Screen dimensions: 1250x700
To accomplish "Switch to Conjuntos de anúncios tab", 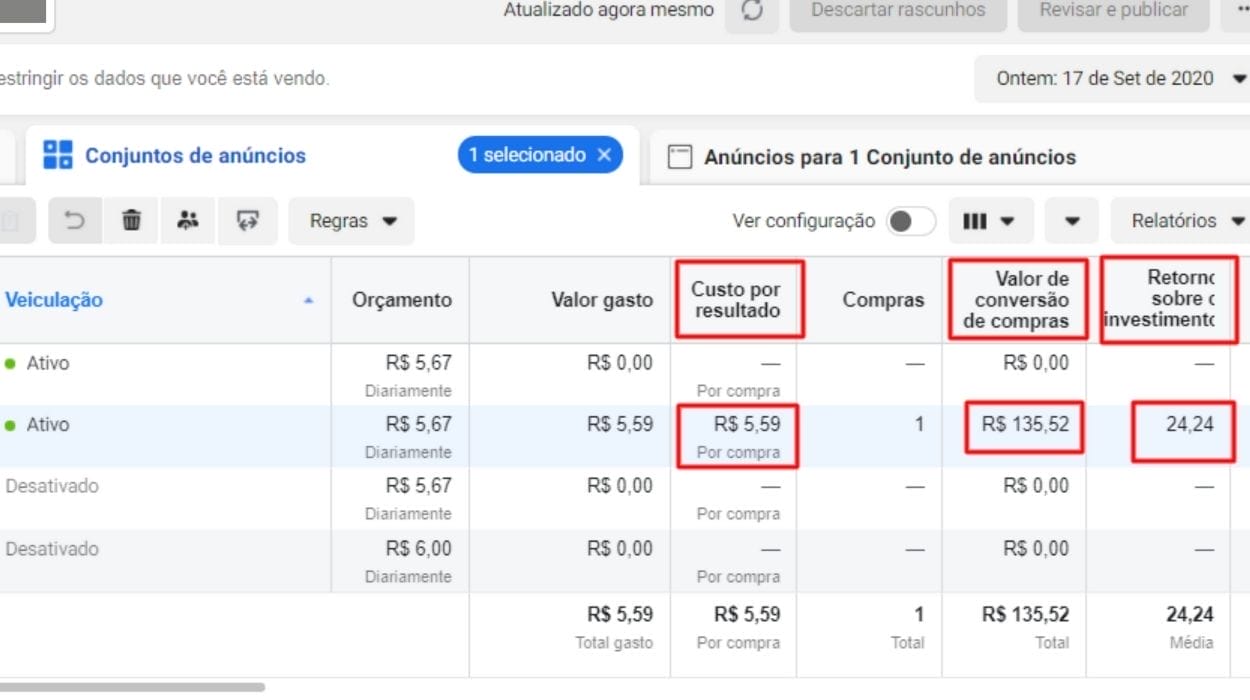I will click(195, 156).
